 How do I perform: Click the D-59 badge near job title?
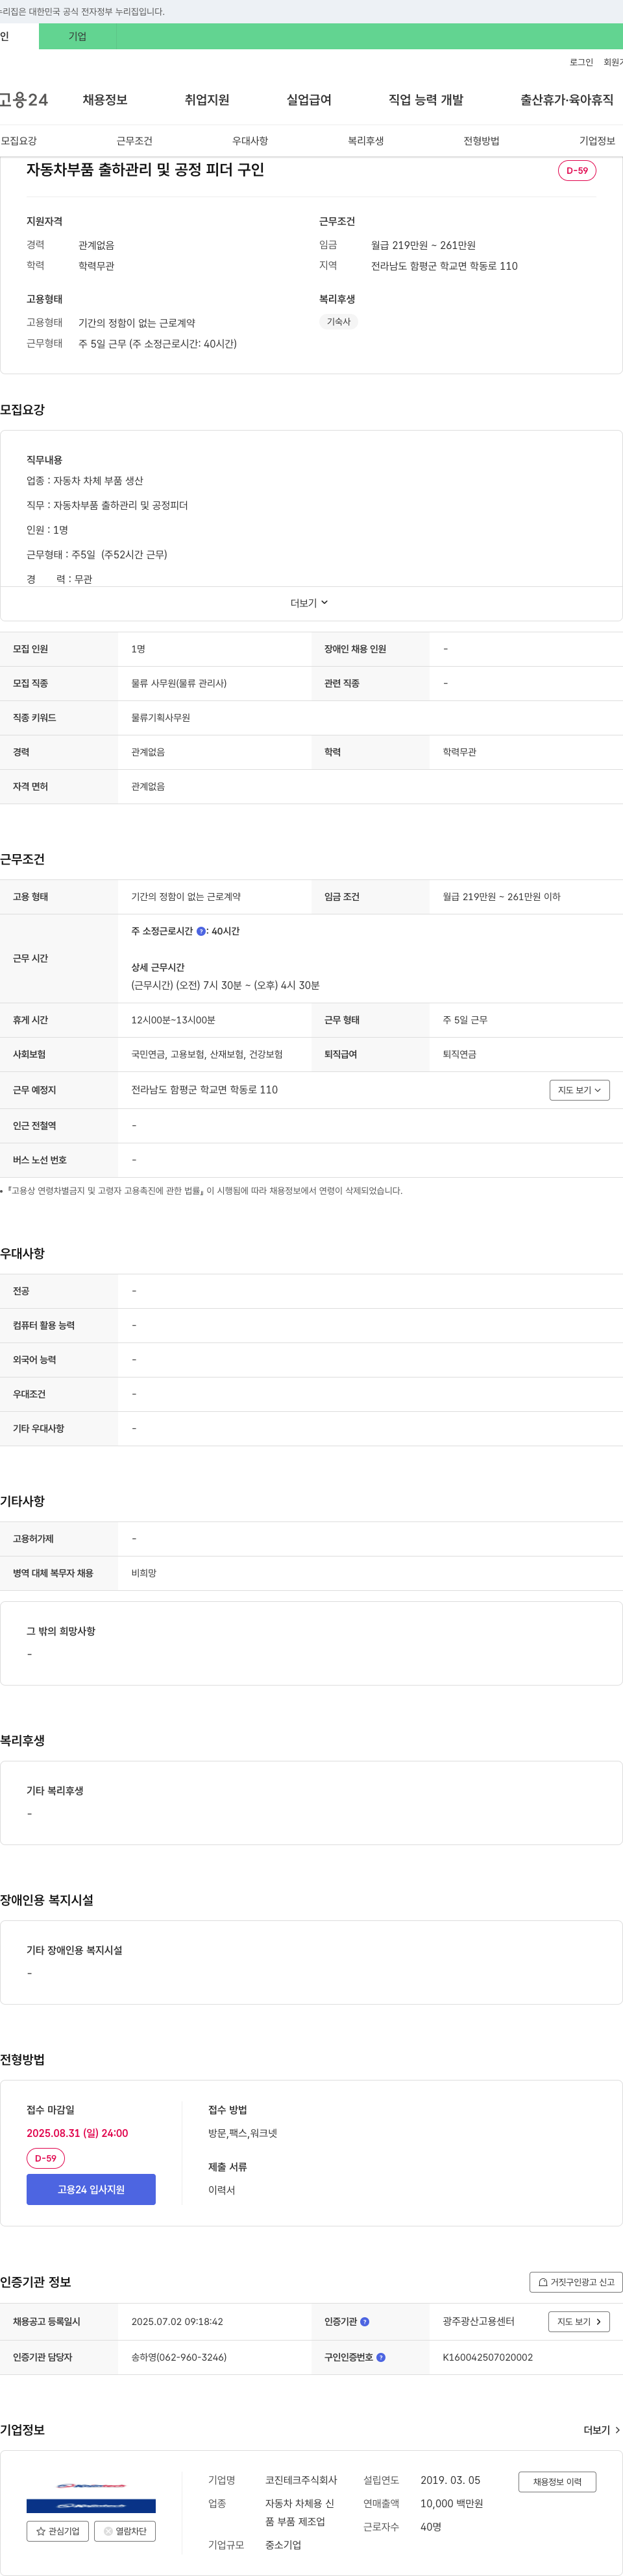pos(577,170)
